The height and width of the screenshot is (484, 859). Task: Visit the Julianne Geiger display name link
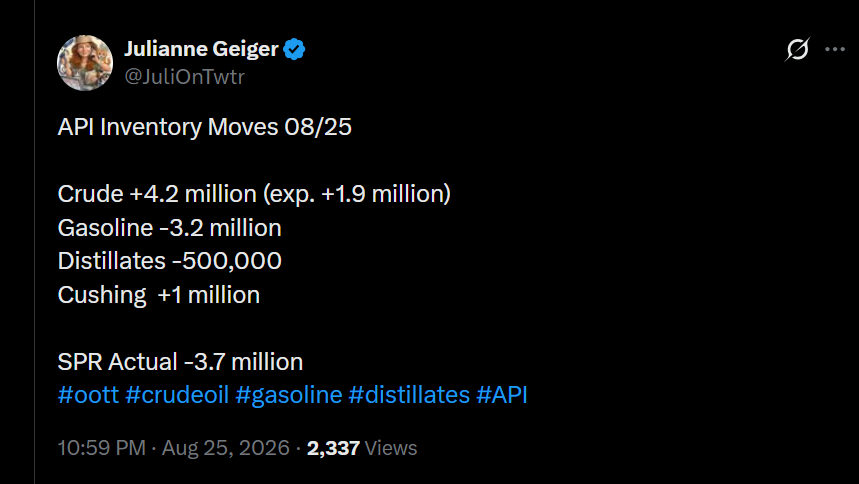coord(201,49)
